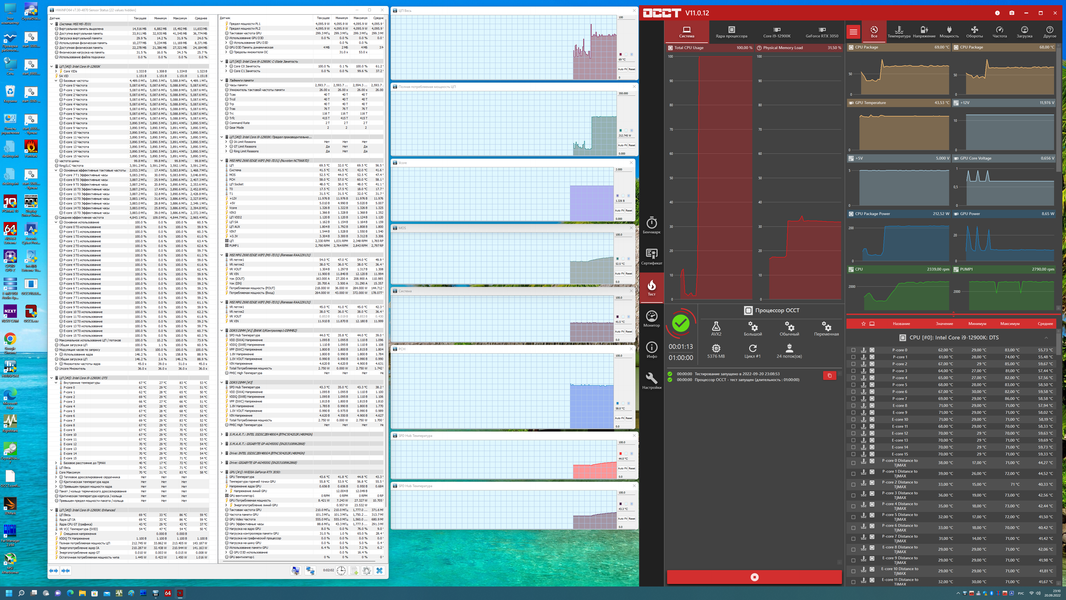This screenshot has width=1066, height=600.
Task: Filter OCCT sensors by Частота
Action: (999, 32)
